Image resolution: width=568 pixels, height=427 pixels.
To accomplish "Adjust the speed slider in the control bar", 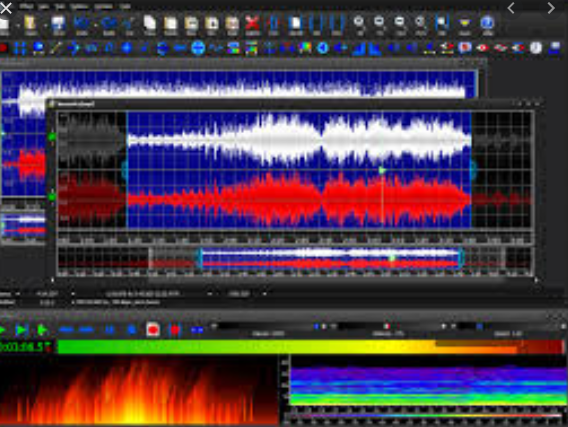I will click(x=507, y=326).
